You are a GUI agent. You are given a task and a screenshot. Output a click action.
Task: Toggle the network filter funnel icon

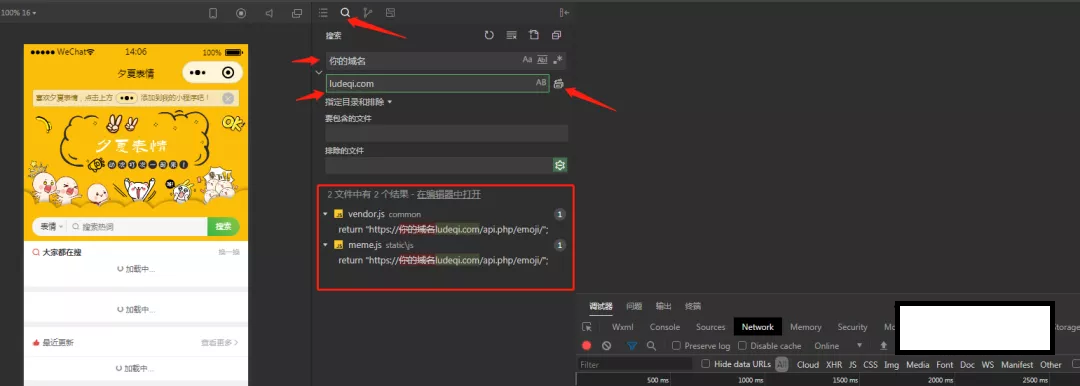coord(632,346)
